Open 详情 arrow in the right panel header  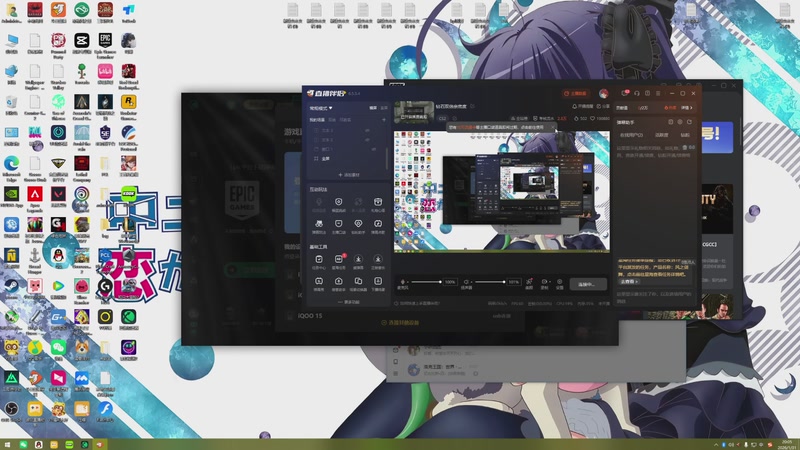[x=688, y=108]
